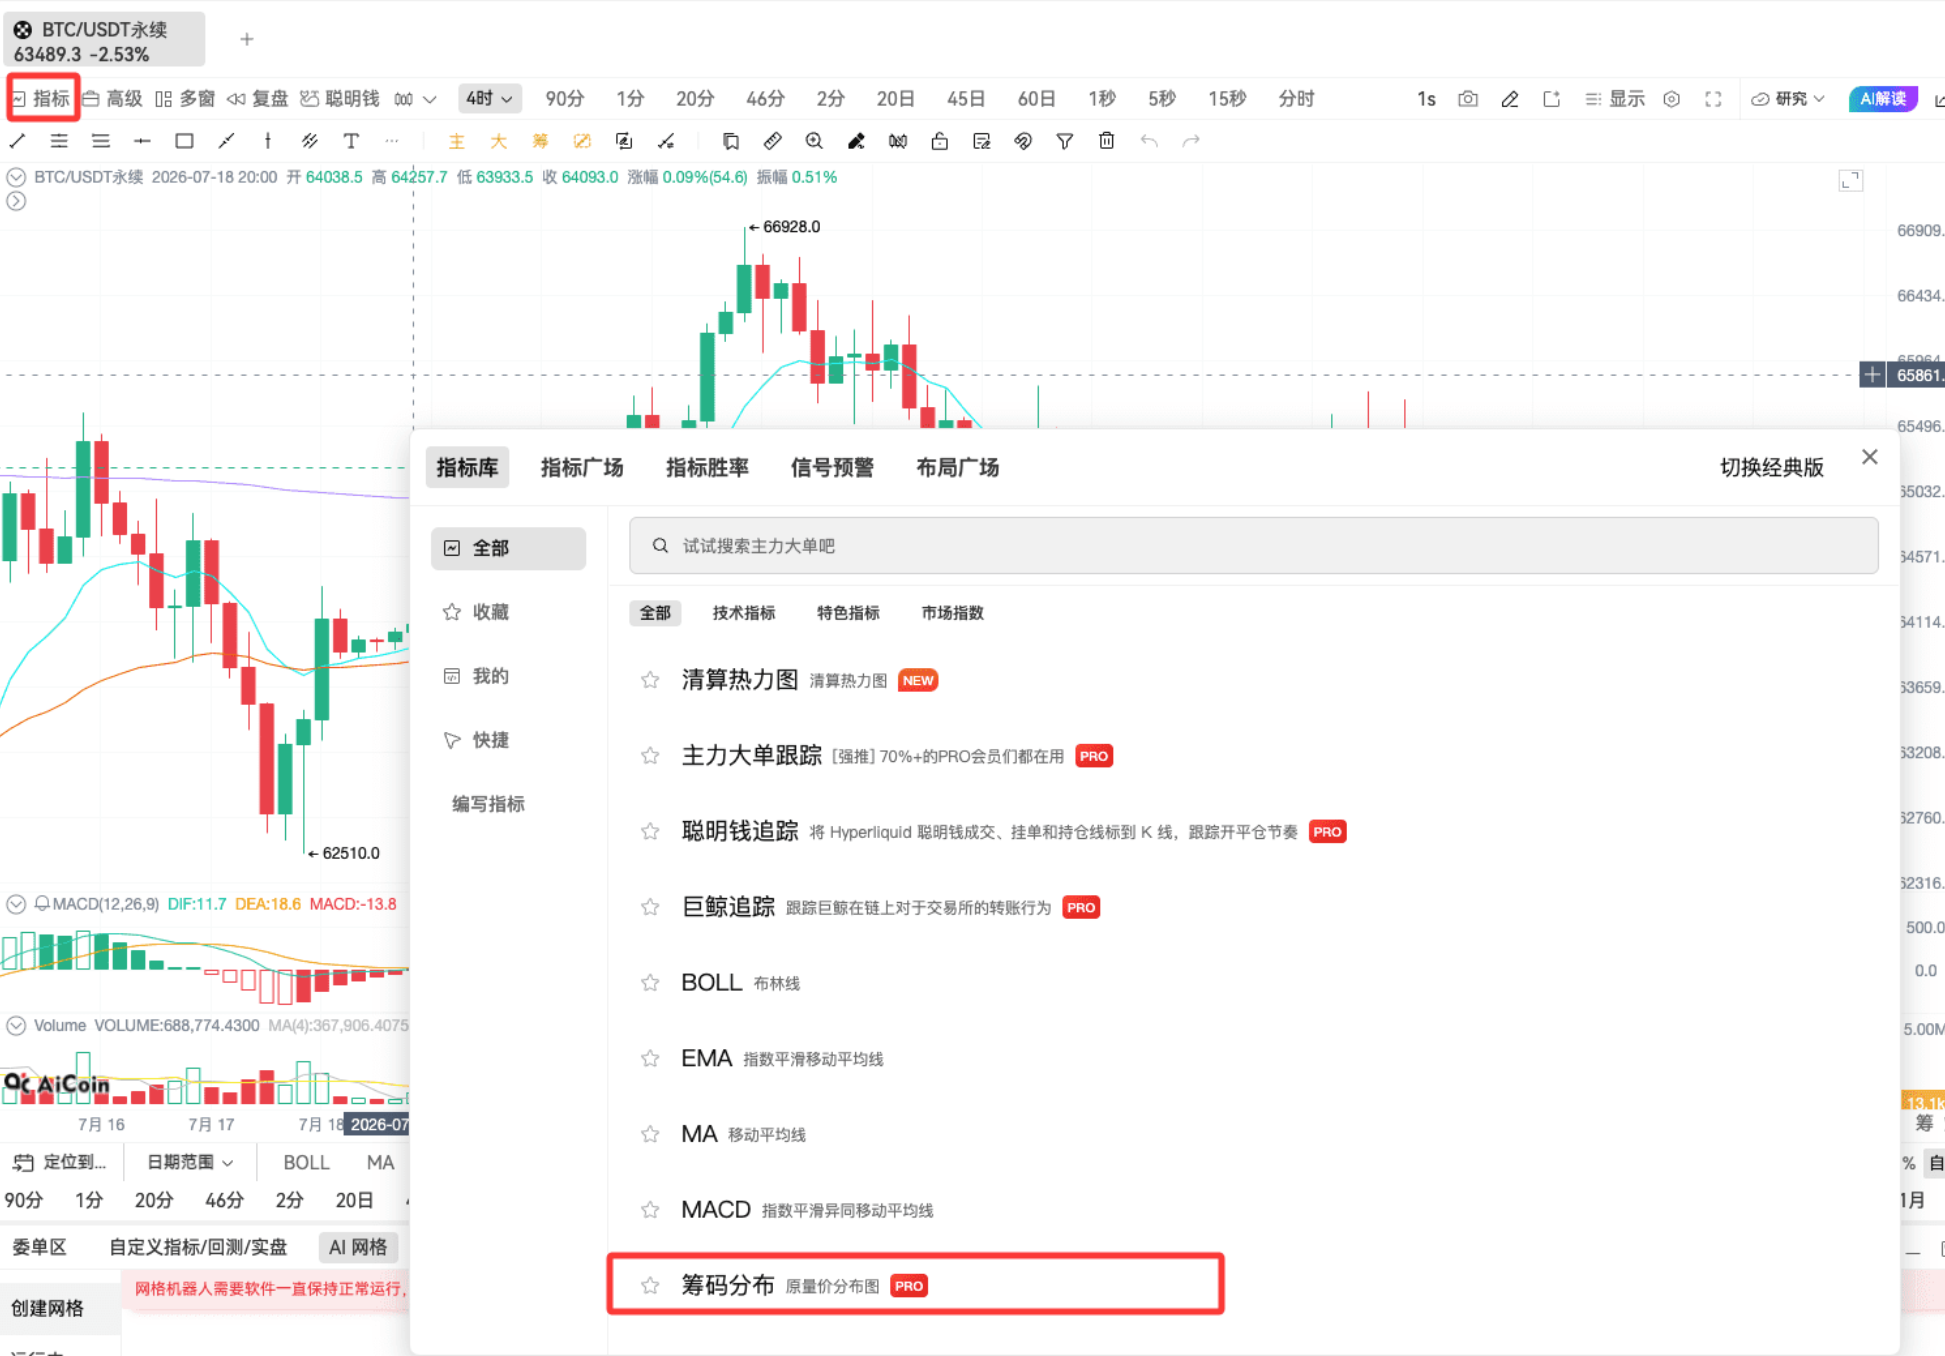Open the 筹码分布 indicator row

pyautogui.click(x=915, y=1284)
